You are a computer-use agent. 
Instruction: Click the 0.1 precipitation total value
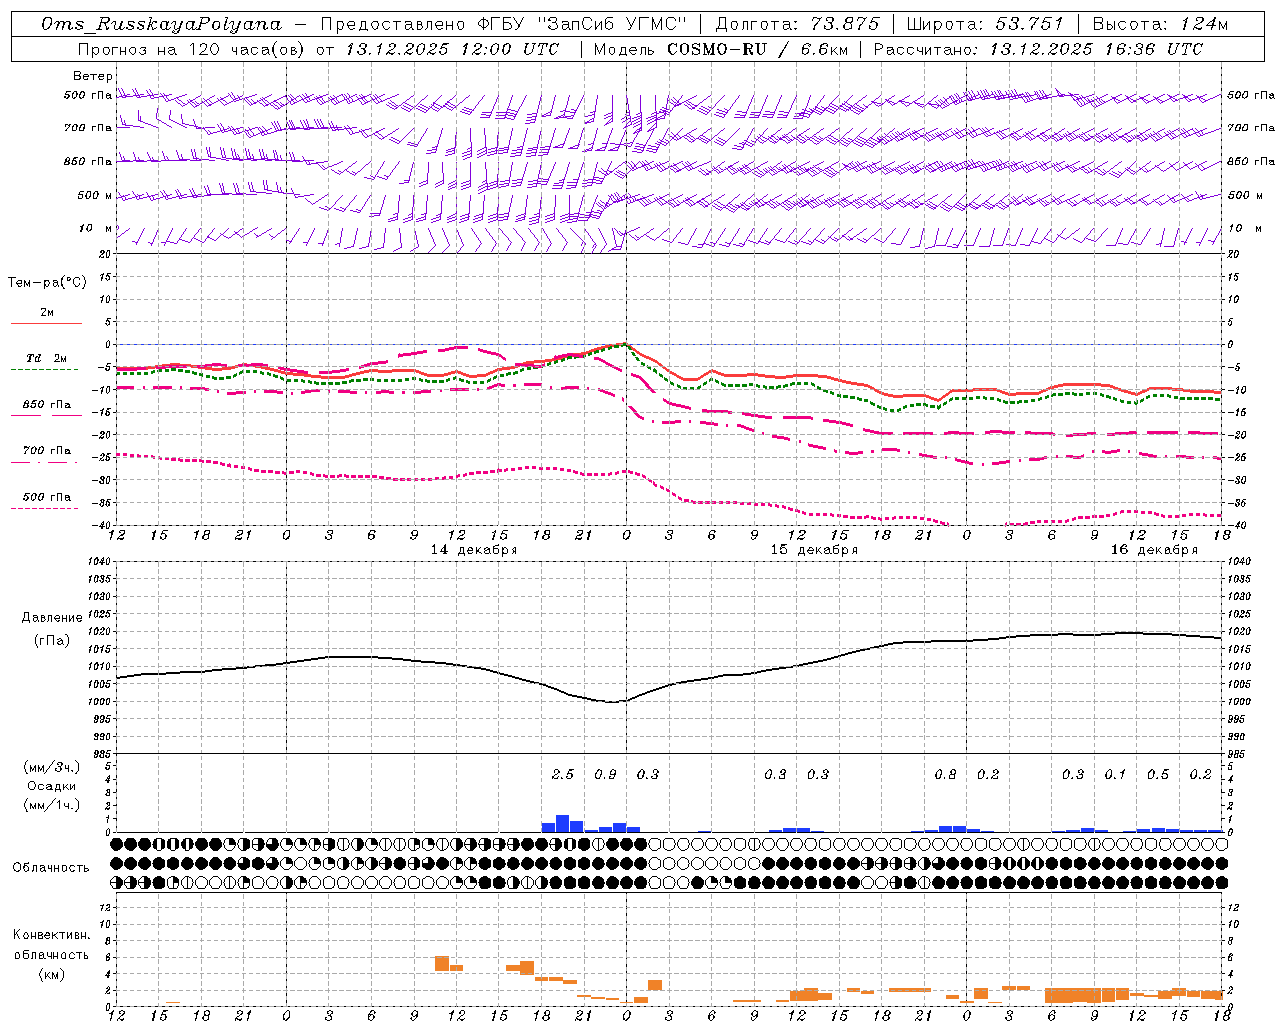click(x=1115, y=774)
